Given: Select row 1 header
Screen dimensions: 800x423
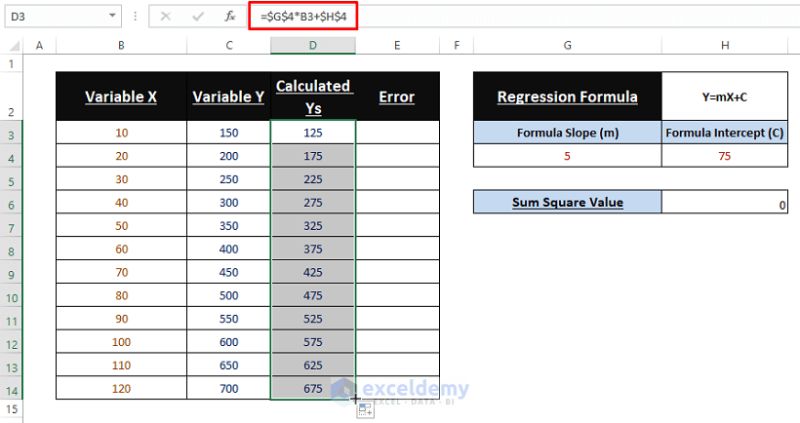Looking at the screenshot, I should pos(12,64).
